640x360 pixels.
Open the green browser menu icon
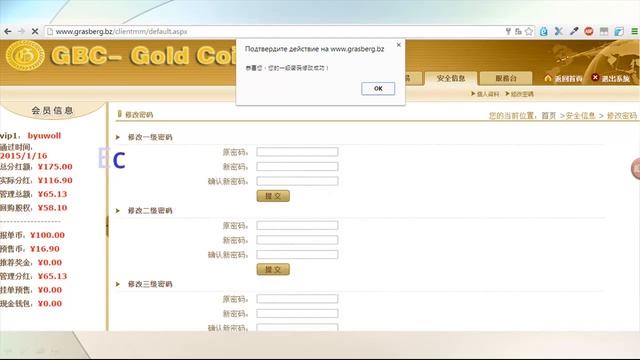634,31
